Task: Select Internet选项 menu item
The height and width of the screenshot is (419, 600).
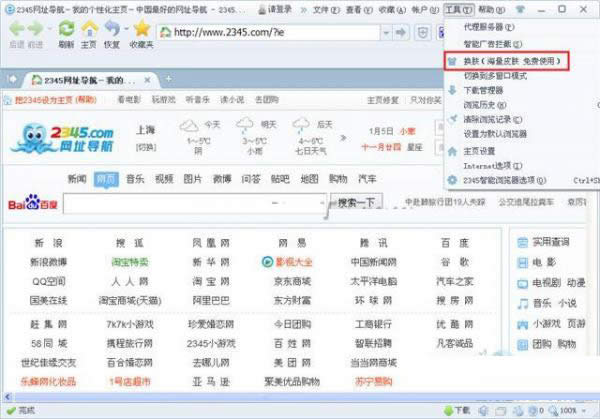Action: [493, 166]
